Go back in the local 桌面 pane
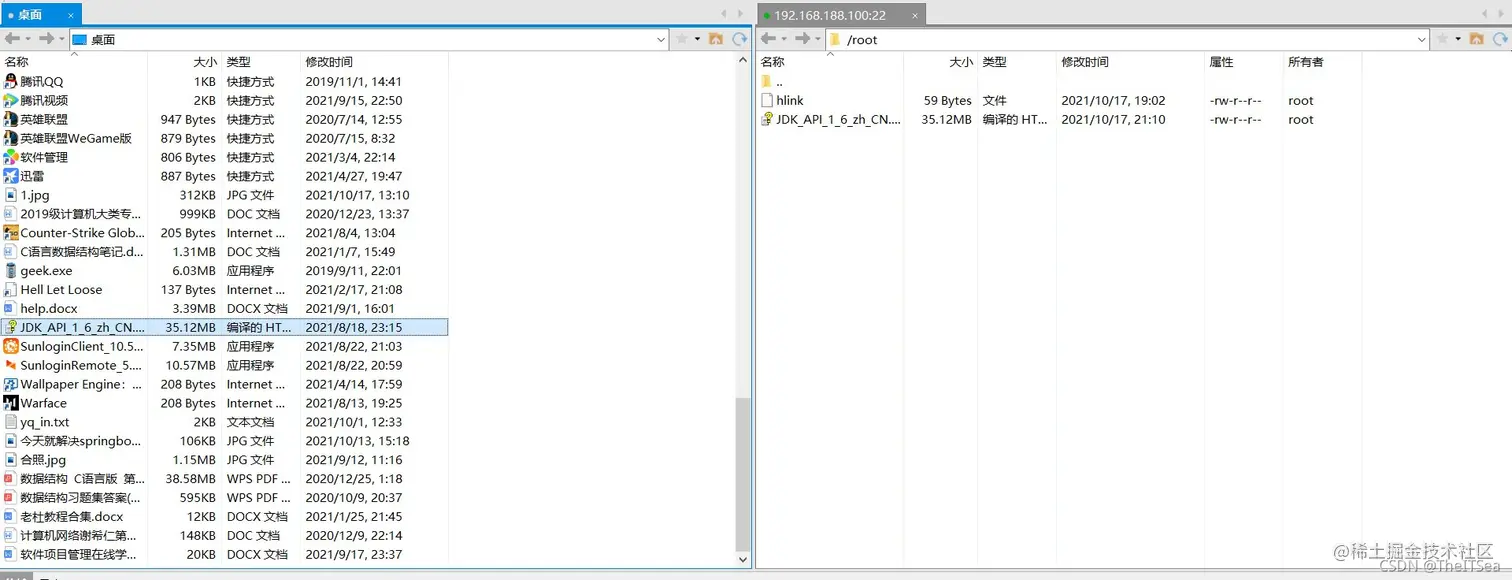Screen dimensions: 1512x580 [12, 39]
